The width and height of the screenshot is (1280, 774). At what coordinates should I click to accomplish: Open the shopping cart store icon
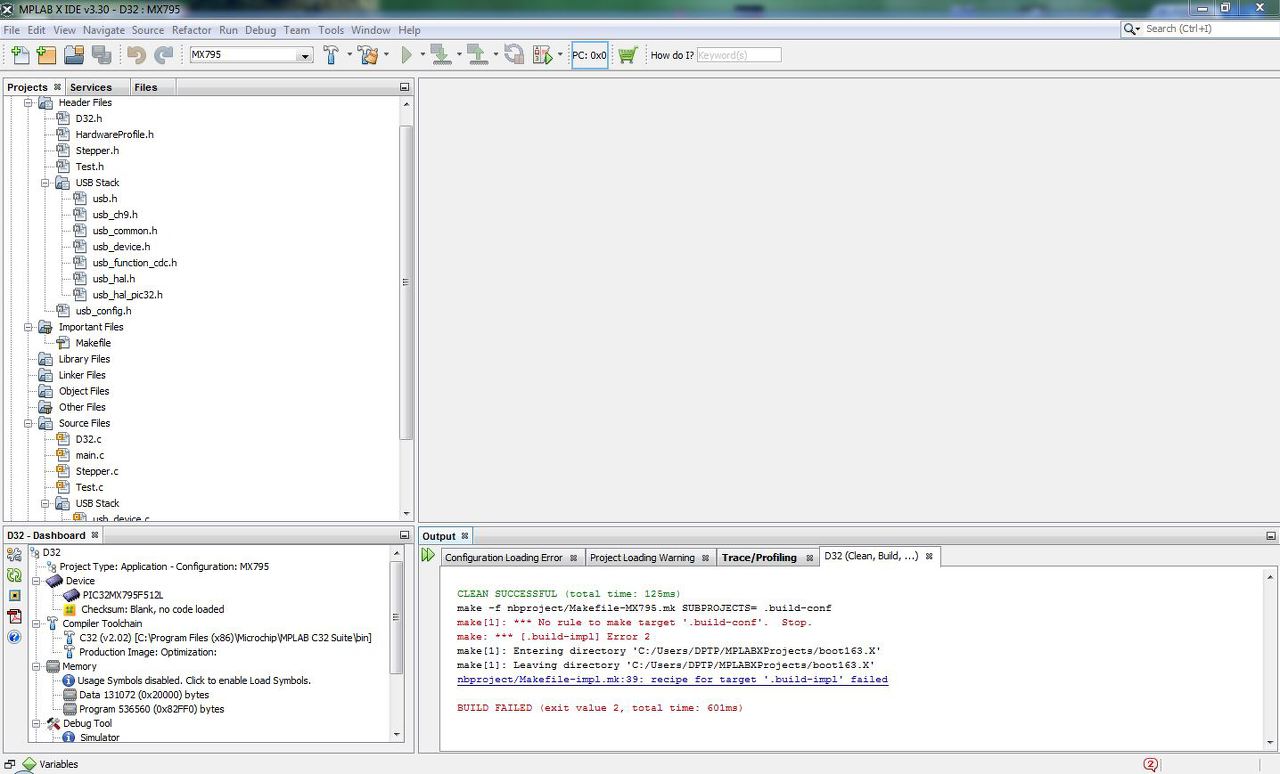[627, 55]
